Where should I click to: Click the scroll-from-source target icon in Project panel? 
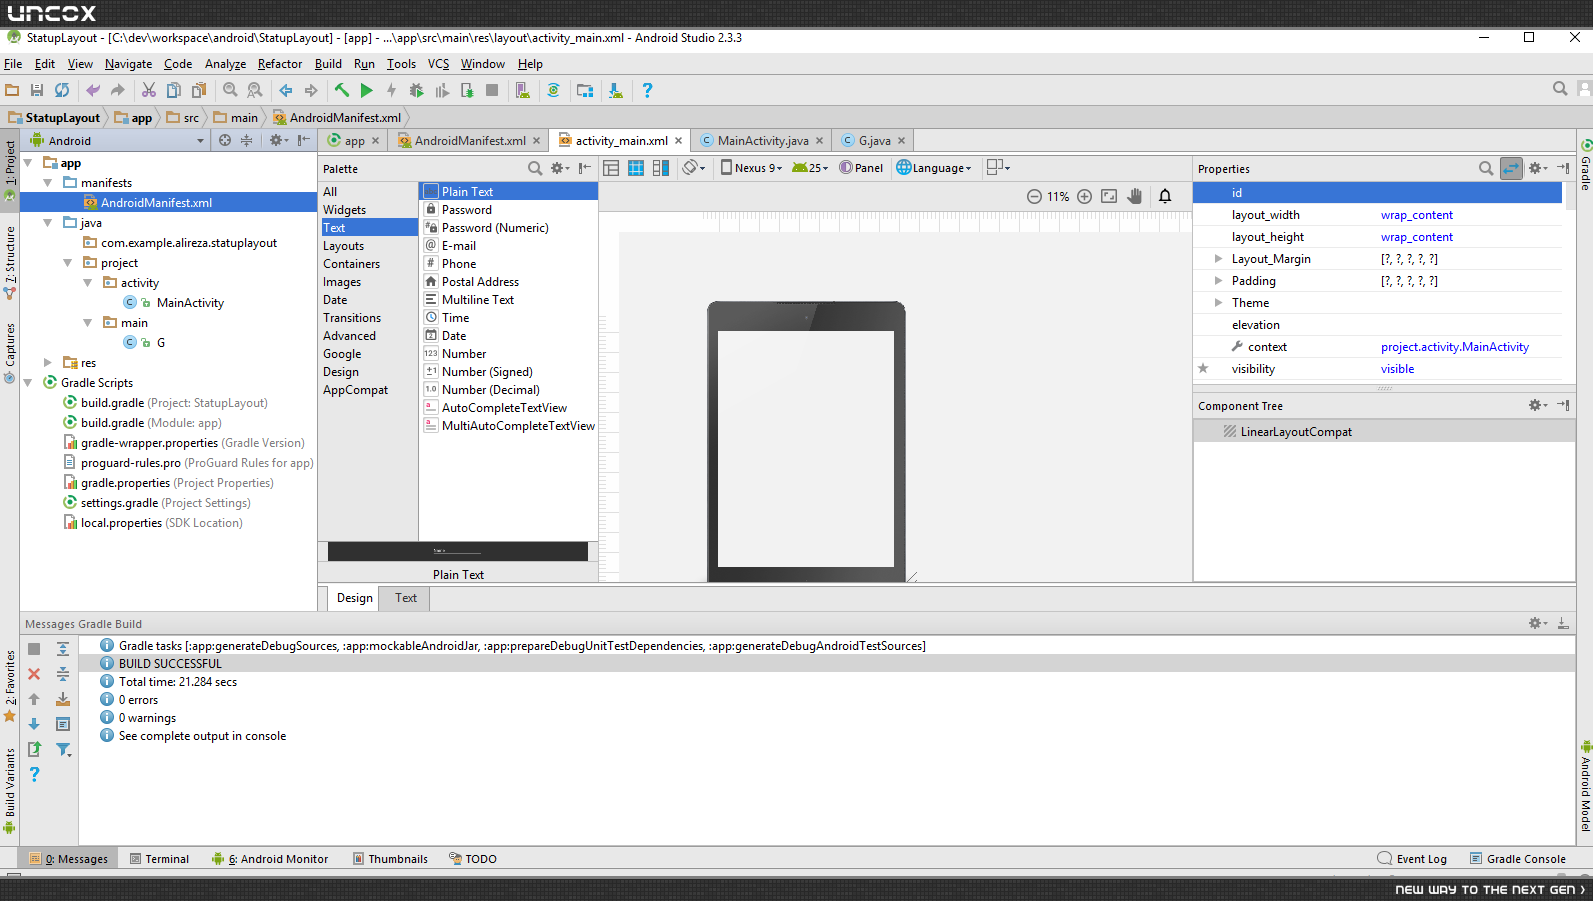pos(225,141)
